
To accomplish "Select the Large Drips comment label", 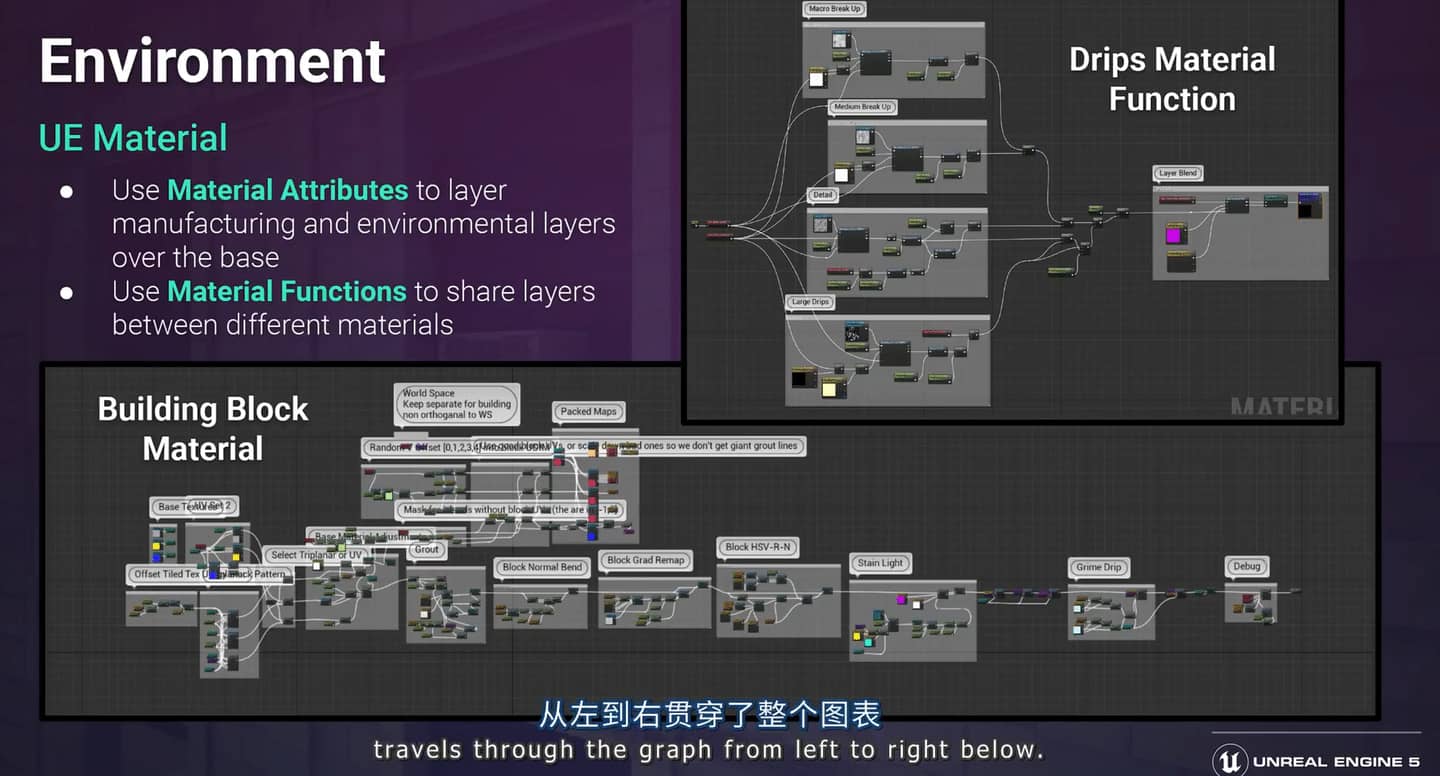I will click(810, 302).
